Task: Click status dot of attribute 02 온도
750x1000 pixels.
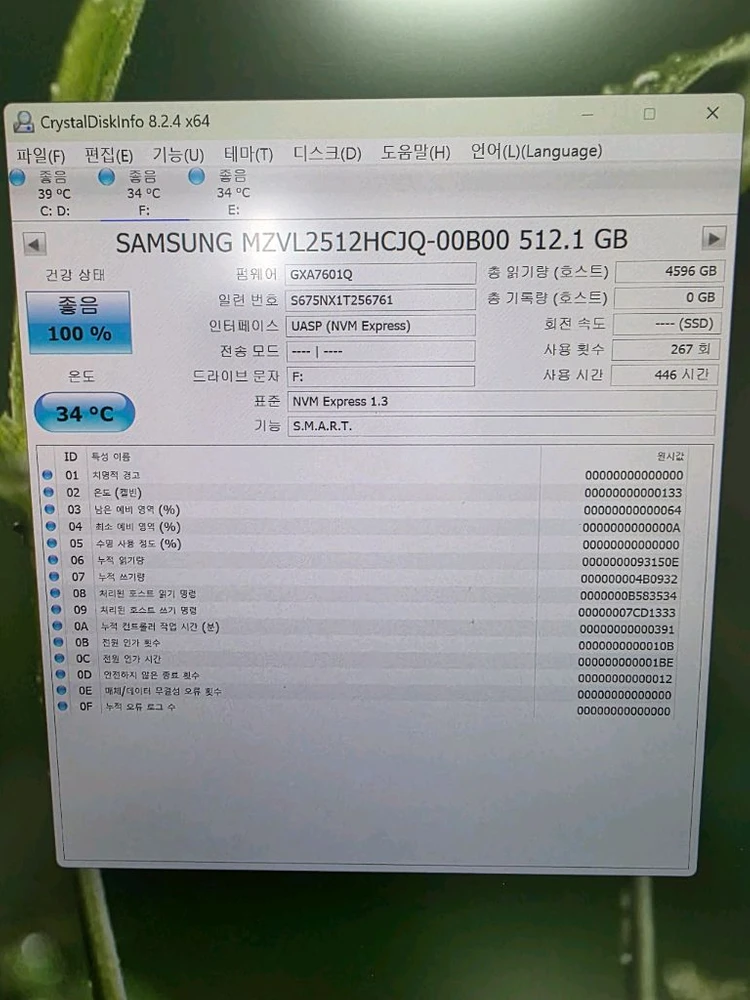Action: [48, 492]
